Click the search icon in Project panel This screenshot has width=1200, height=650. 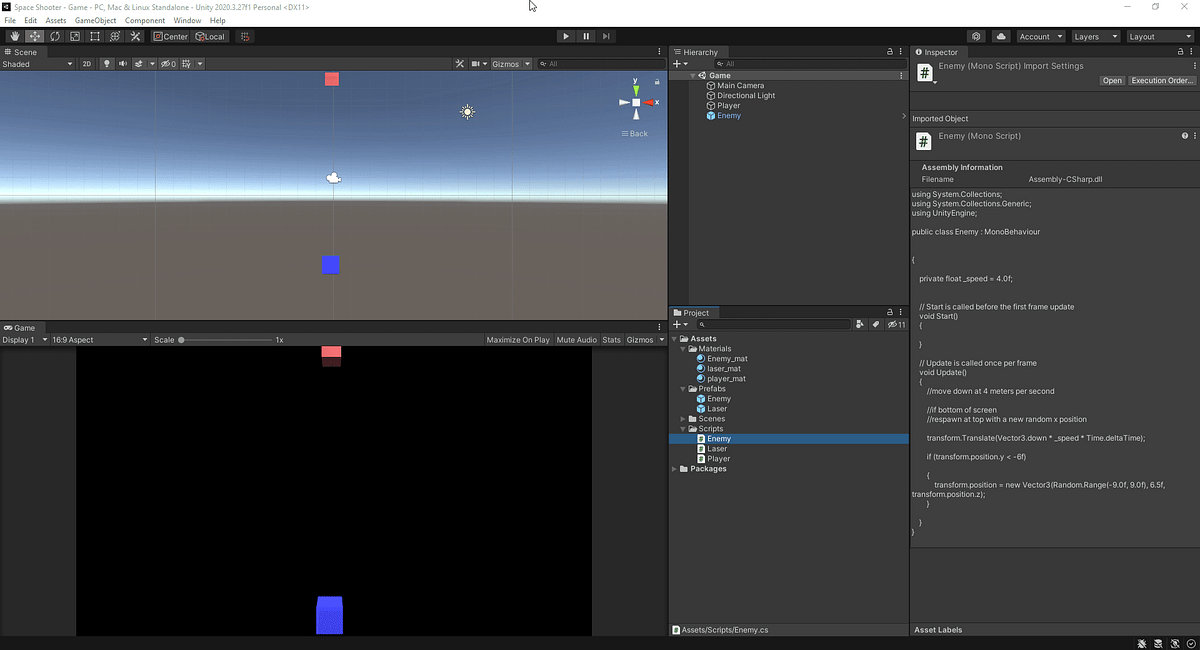(x=702, y=324)
